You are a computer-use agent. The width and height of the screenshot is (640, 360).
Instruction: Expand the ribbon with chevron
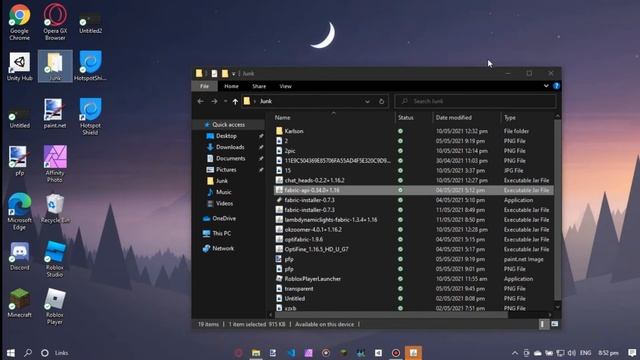[546, 86]
